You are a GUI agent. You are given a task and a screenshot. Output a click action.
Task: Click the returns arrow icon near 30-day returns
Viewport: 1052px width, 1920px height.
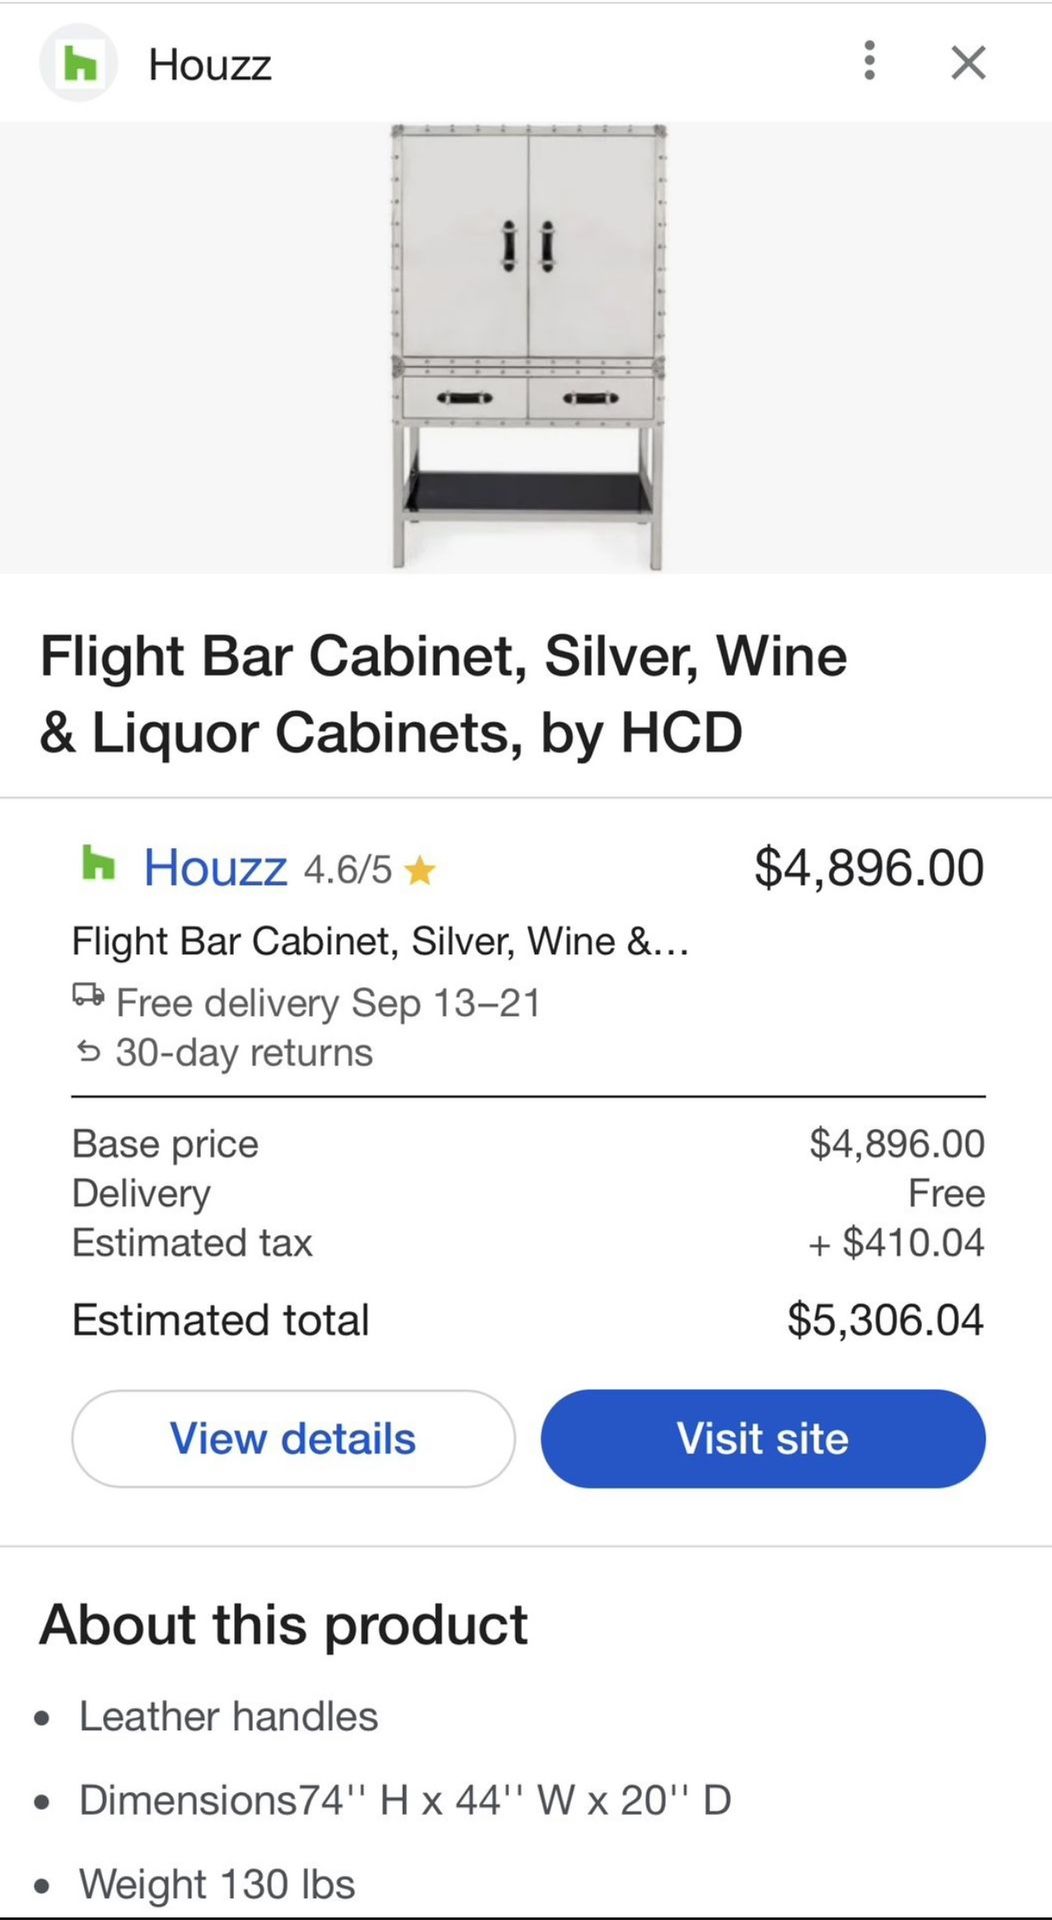pyautogui.click(x=89, y=1051)
